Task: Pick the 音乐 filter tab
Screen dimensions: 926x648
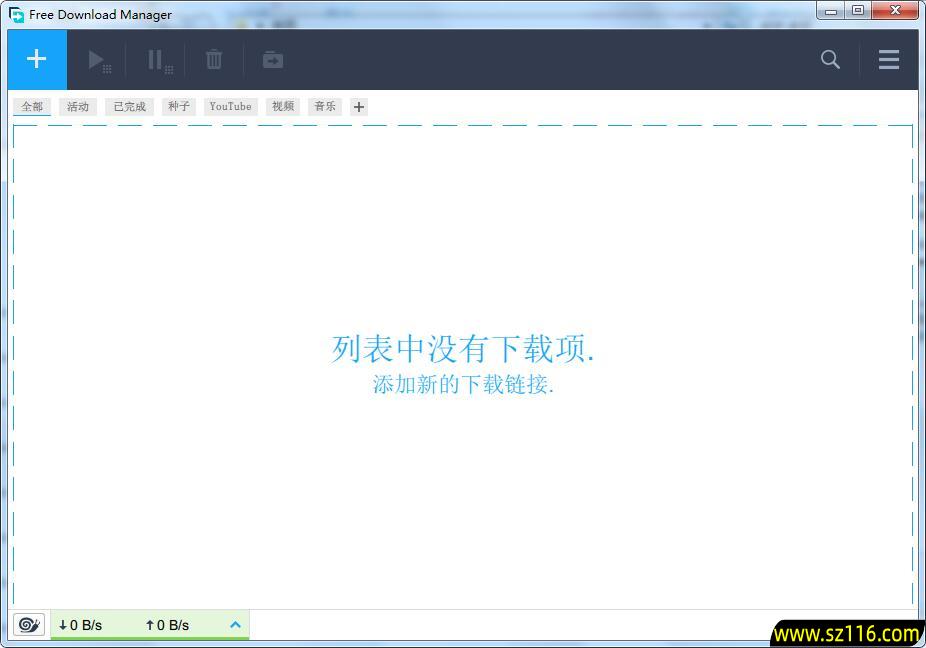Action: point(325,107)
